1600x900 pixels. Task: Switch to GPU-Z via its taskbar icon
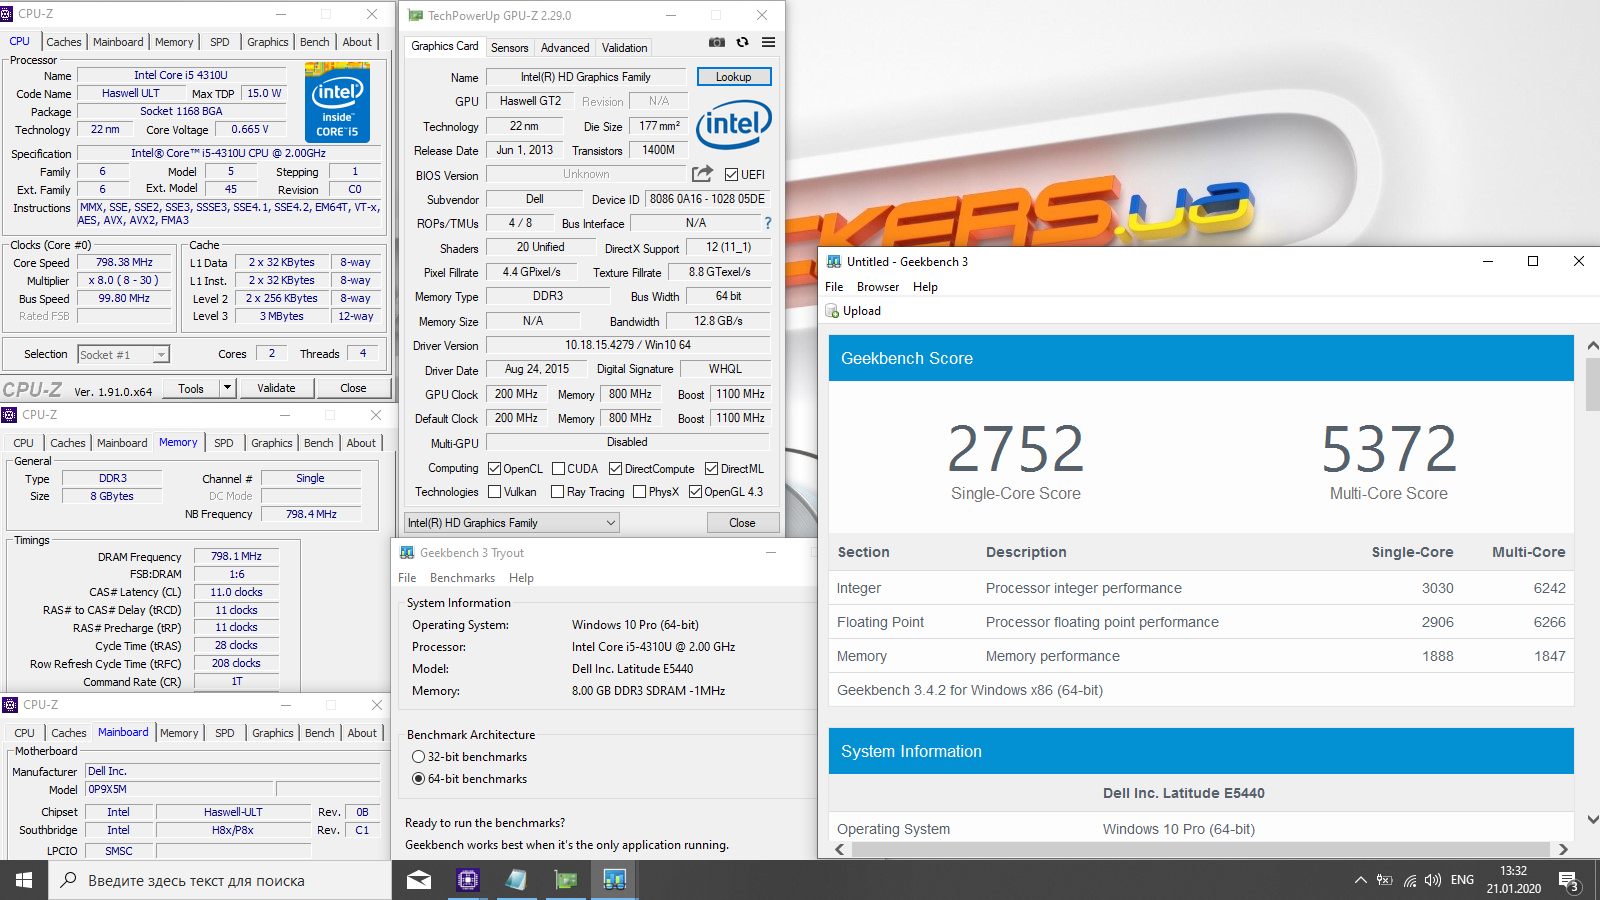[566, 880]
